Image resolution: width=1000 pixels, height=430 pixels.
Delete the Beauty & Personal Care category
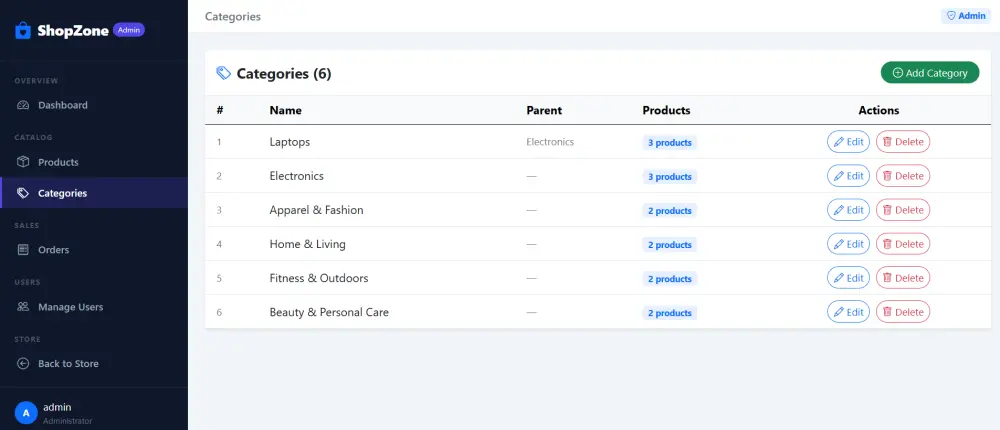tap(903, 312)
